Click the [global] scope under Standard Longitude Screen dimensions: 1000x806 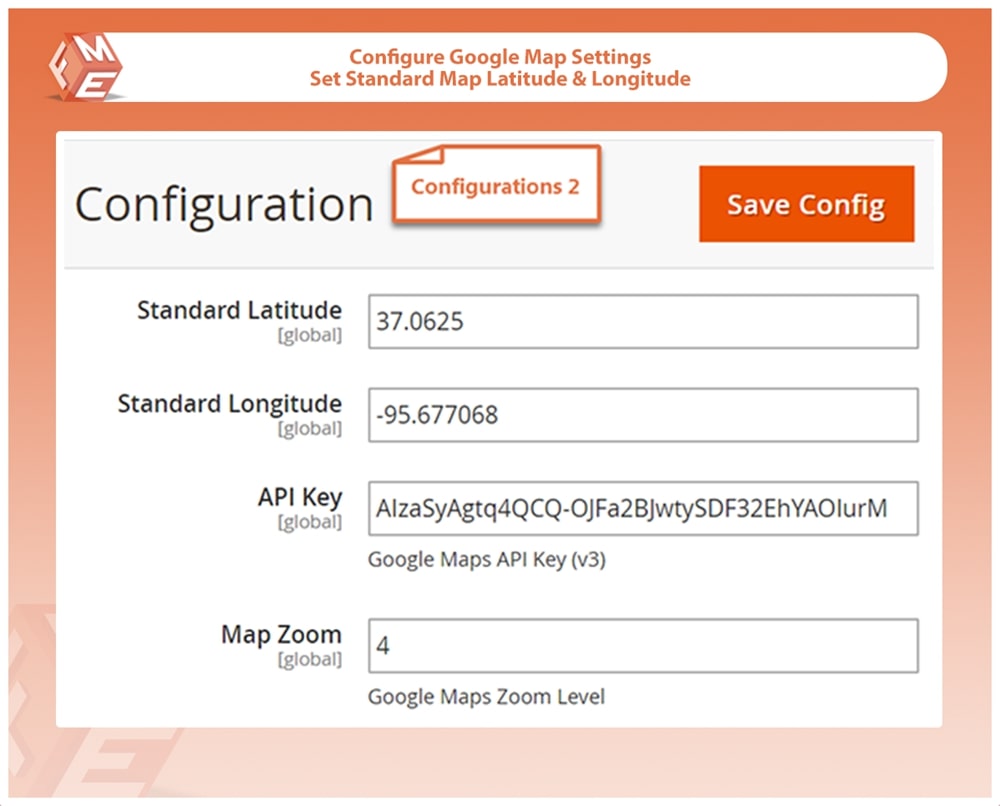[x=309, y=429]
